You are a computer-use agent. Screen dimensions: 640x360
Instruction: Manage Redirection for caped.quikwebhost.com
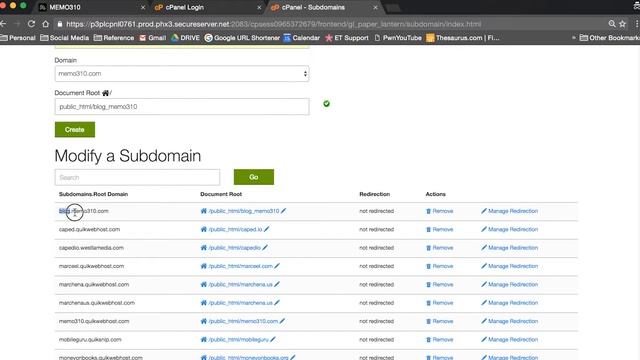pos(509,229)
